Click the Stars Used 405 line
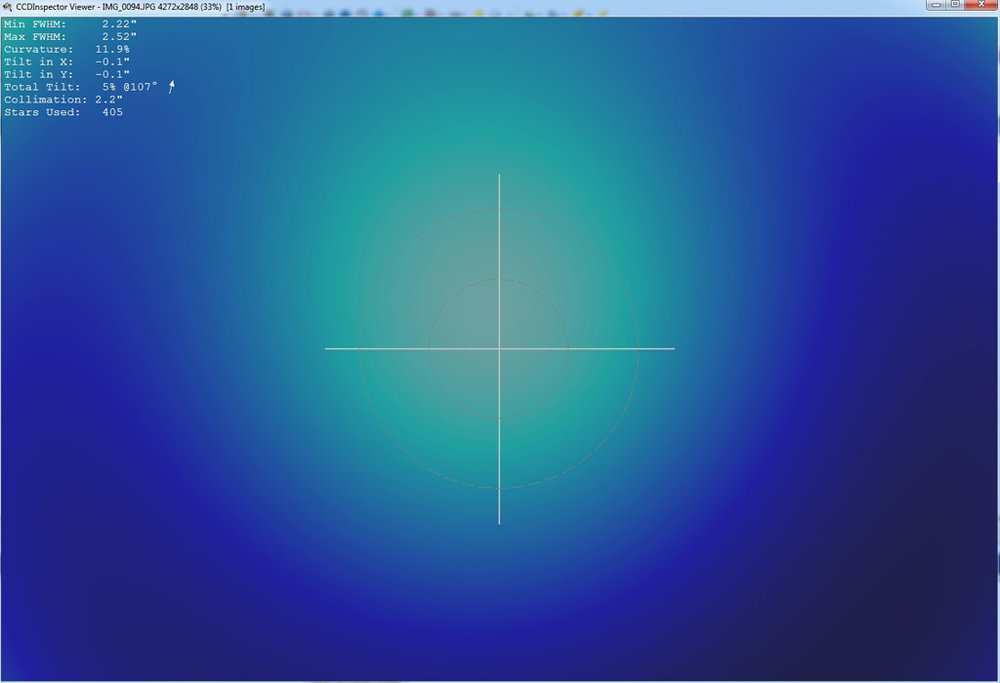This screenshot has height=683, width=1000. click(65, 112)
